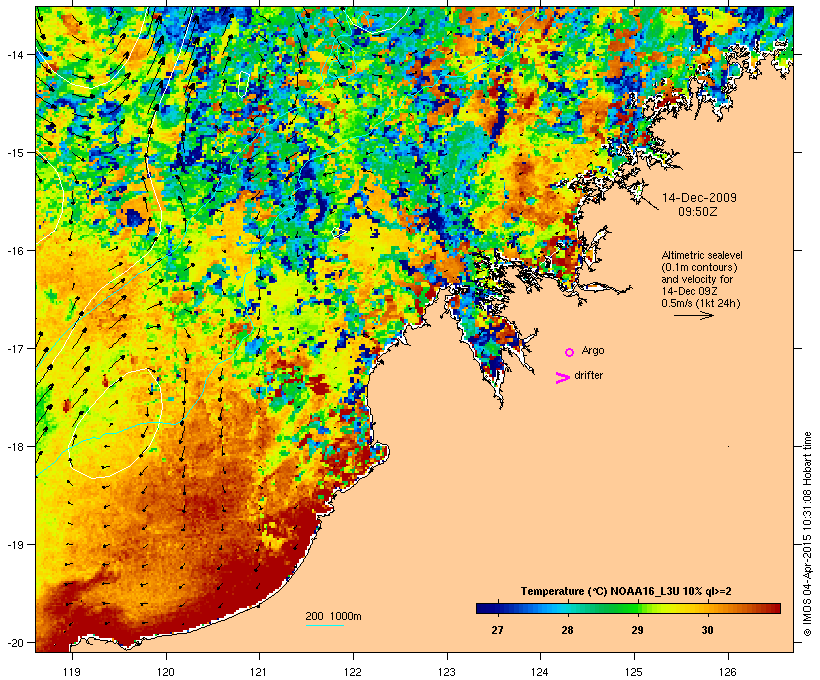
Task: Click the '125' longitude axis label
Action: pos(634,672)
